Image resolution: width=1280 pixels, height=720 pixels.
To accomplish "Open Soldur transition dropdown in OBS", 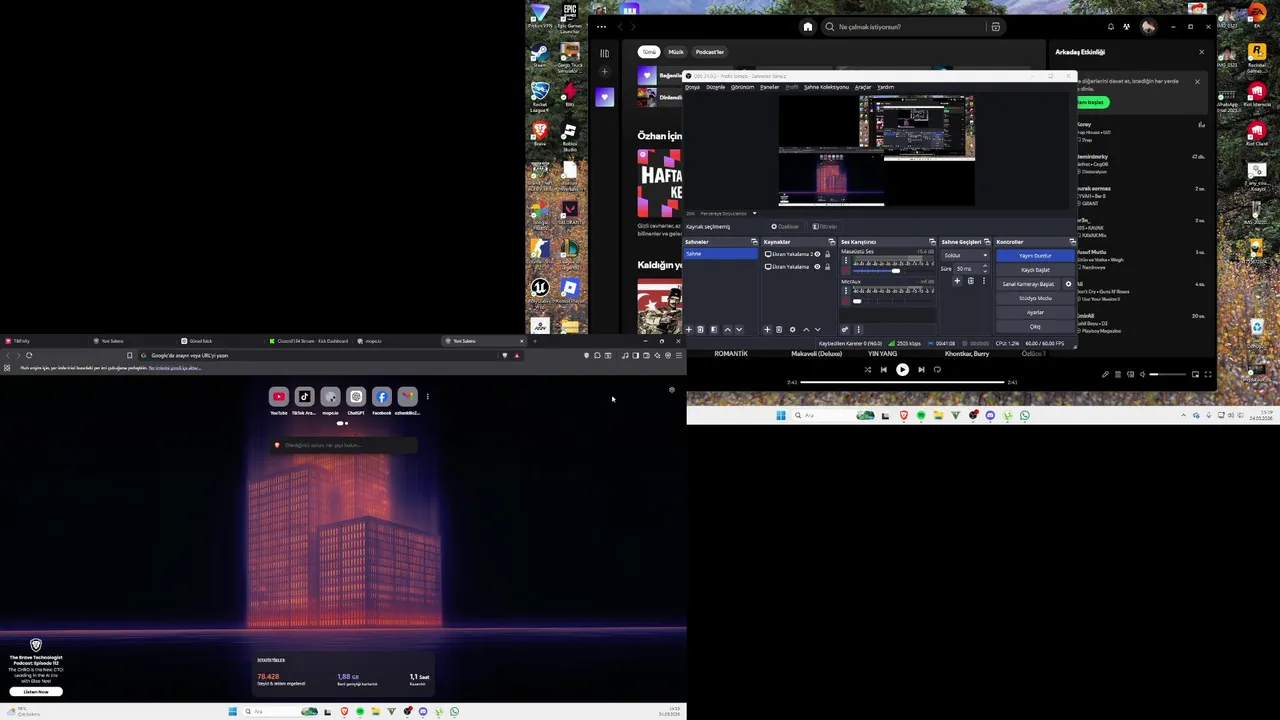I will pyautogui.click(x=965, y=255).
